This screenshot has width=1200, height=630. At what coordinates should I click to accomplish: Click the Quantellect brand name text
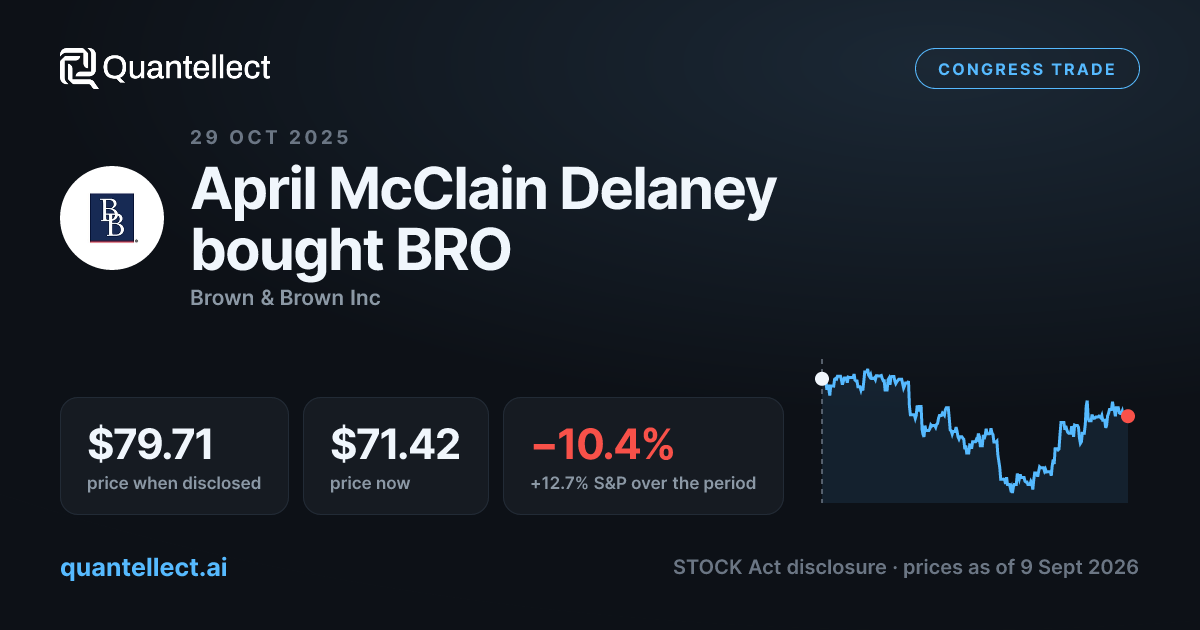187,68
